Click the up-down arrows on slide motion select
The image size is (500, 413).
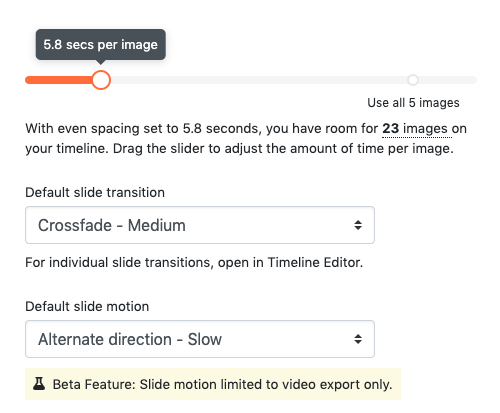click(358, 339)
